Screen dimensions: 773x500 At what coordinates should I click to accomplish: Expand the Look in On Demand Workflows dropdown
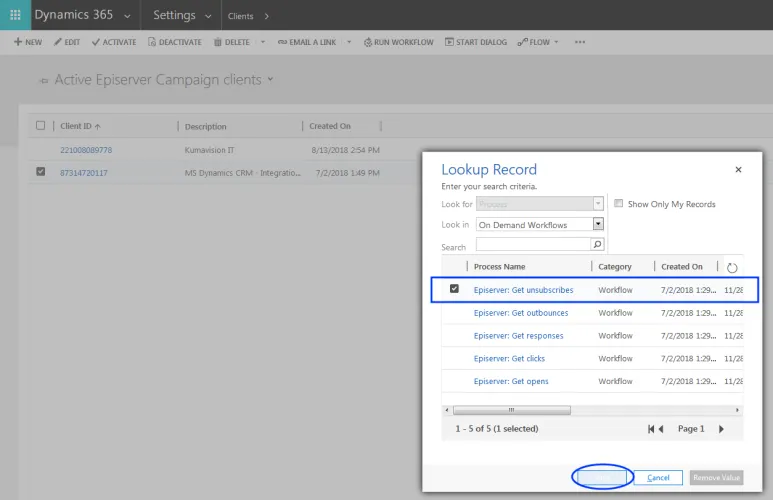coord(598,224)
